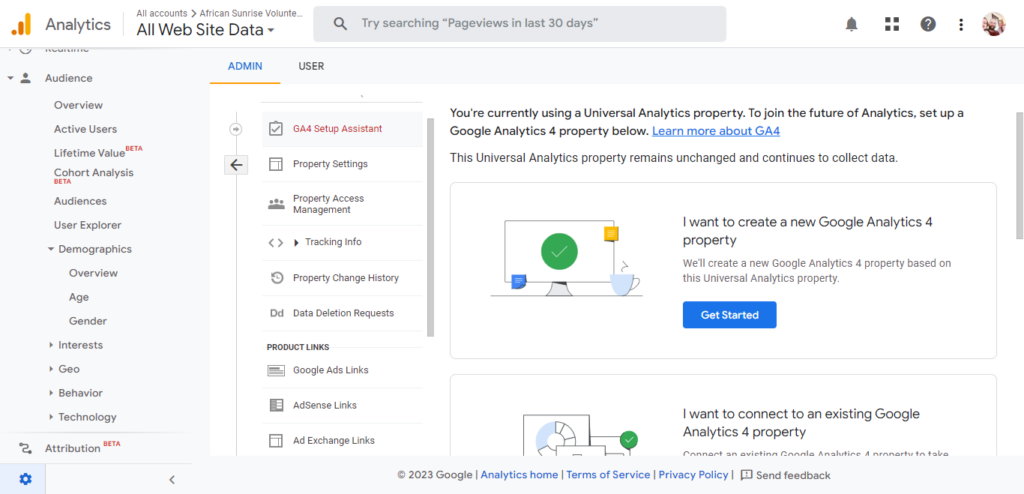Switch to the ADMIN tab

tap(245, 66)
